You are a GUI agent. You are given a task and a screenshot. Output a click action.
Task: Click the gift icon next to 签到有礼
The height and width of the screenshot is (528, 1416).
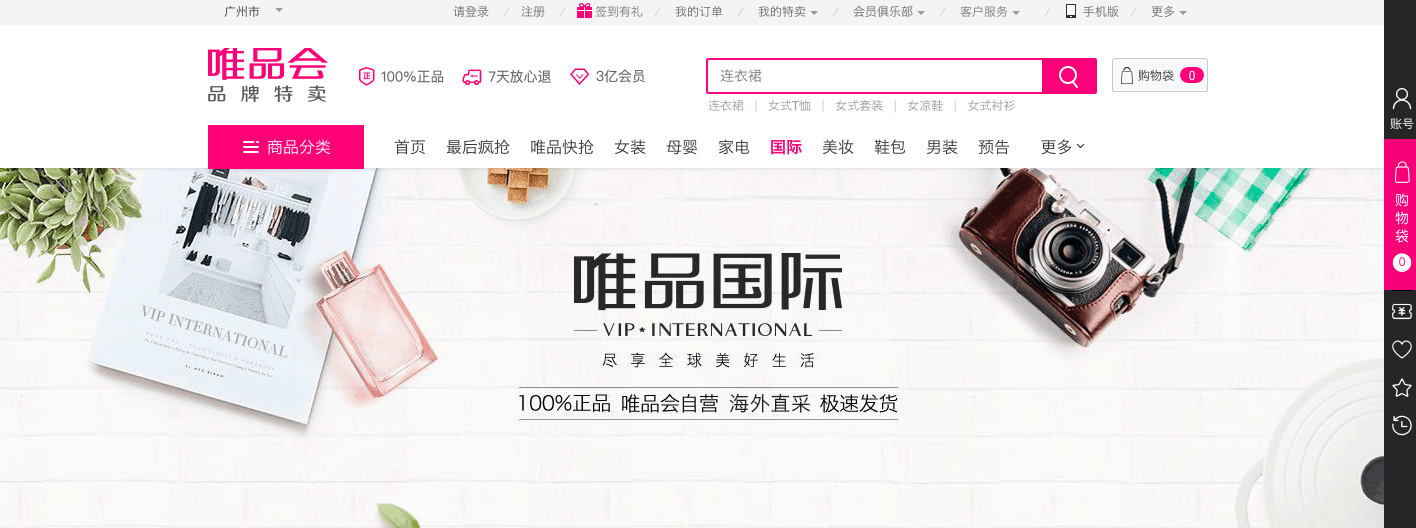(584, 11)
